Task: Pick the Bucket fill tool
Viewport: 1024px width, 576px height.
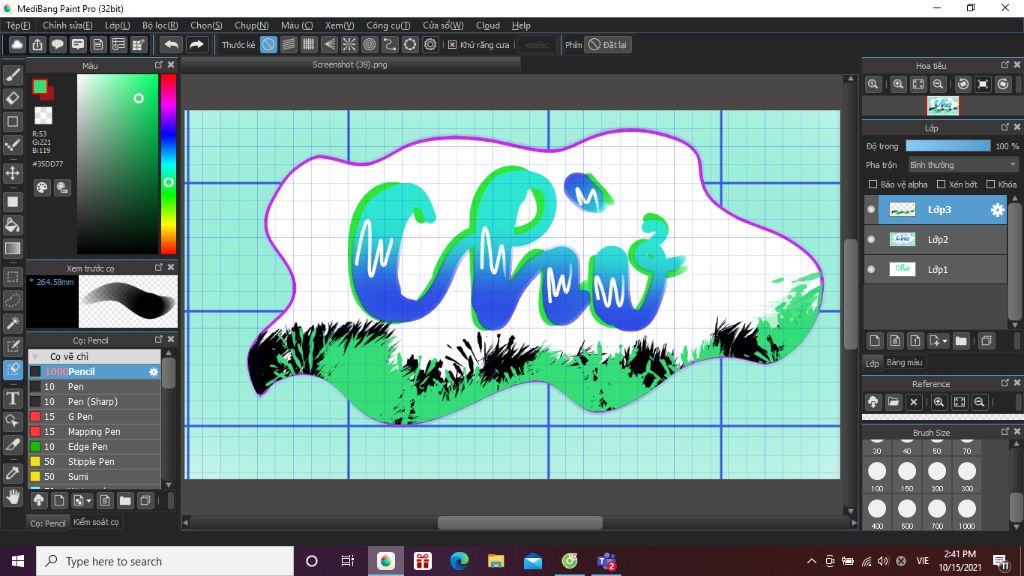Action: [x=12, y=225]
